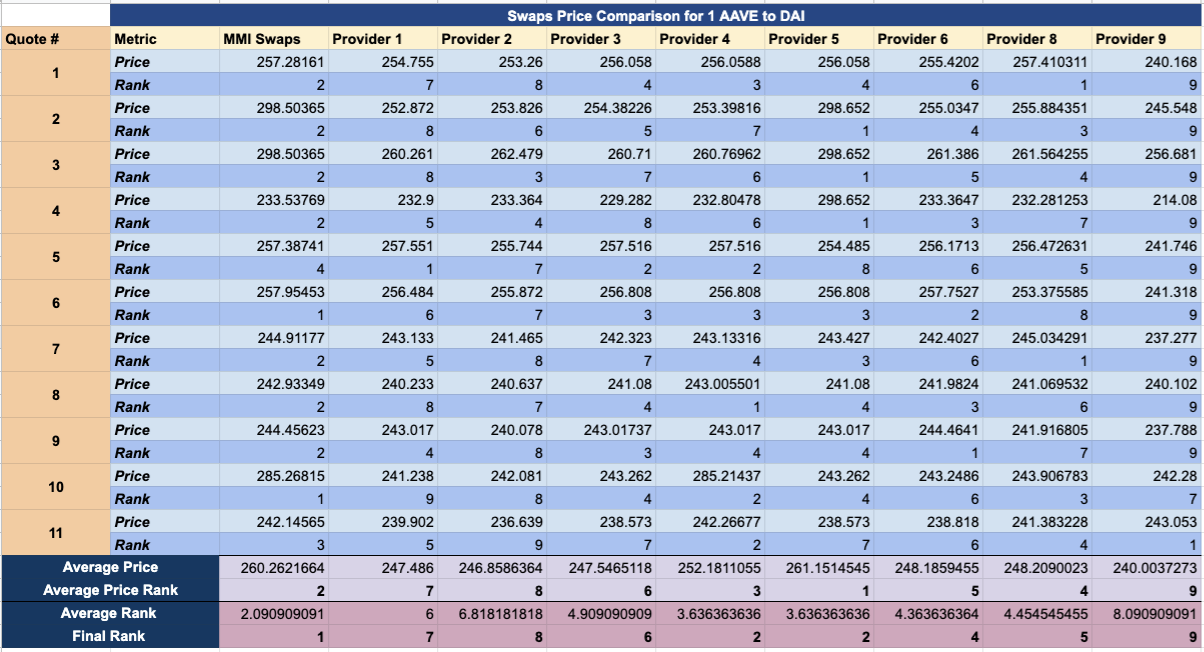Select the cell with price 254.755

[382, 62]
